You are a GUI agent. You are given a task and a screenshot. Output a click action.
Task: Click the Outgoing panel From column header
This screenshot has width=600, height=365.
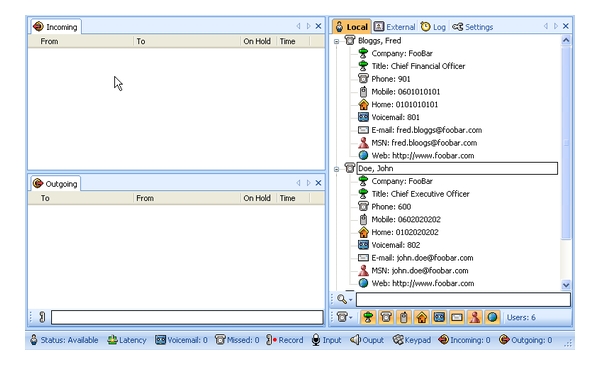(x=187, y=198)
